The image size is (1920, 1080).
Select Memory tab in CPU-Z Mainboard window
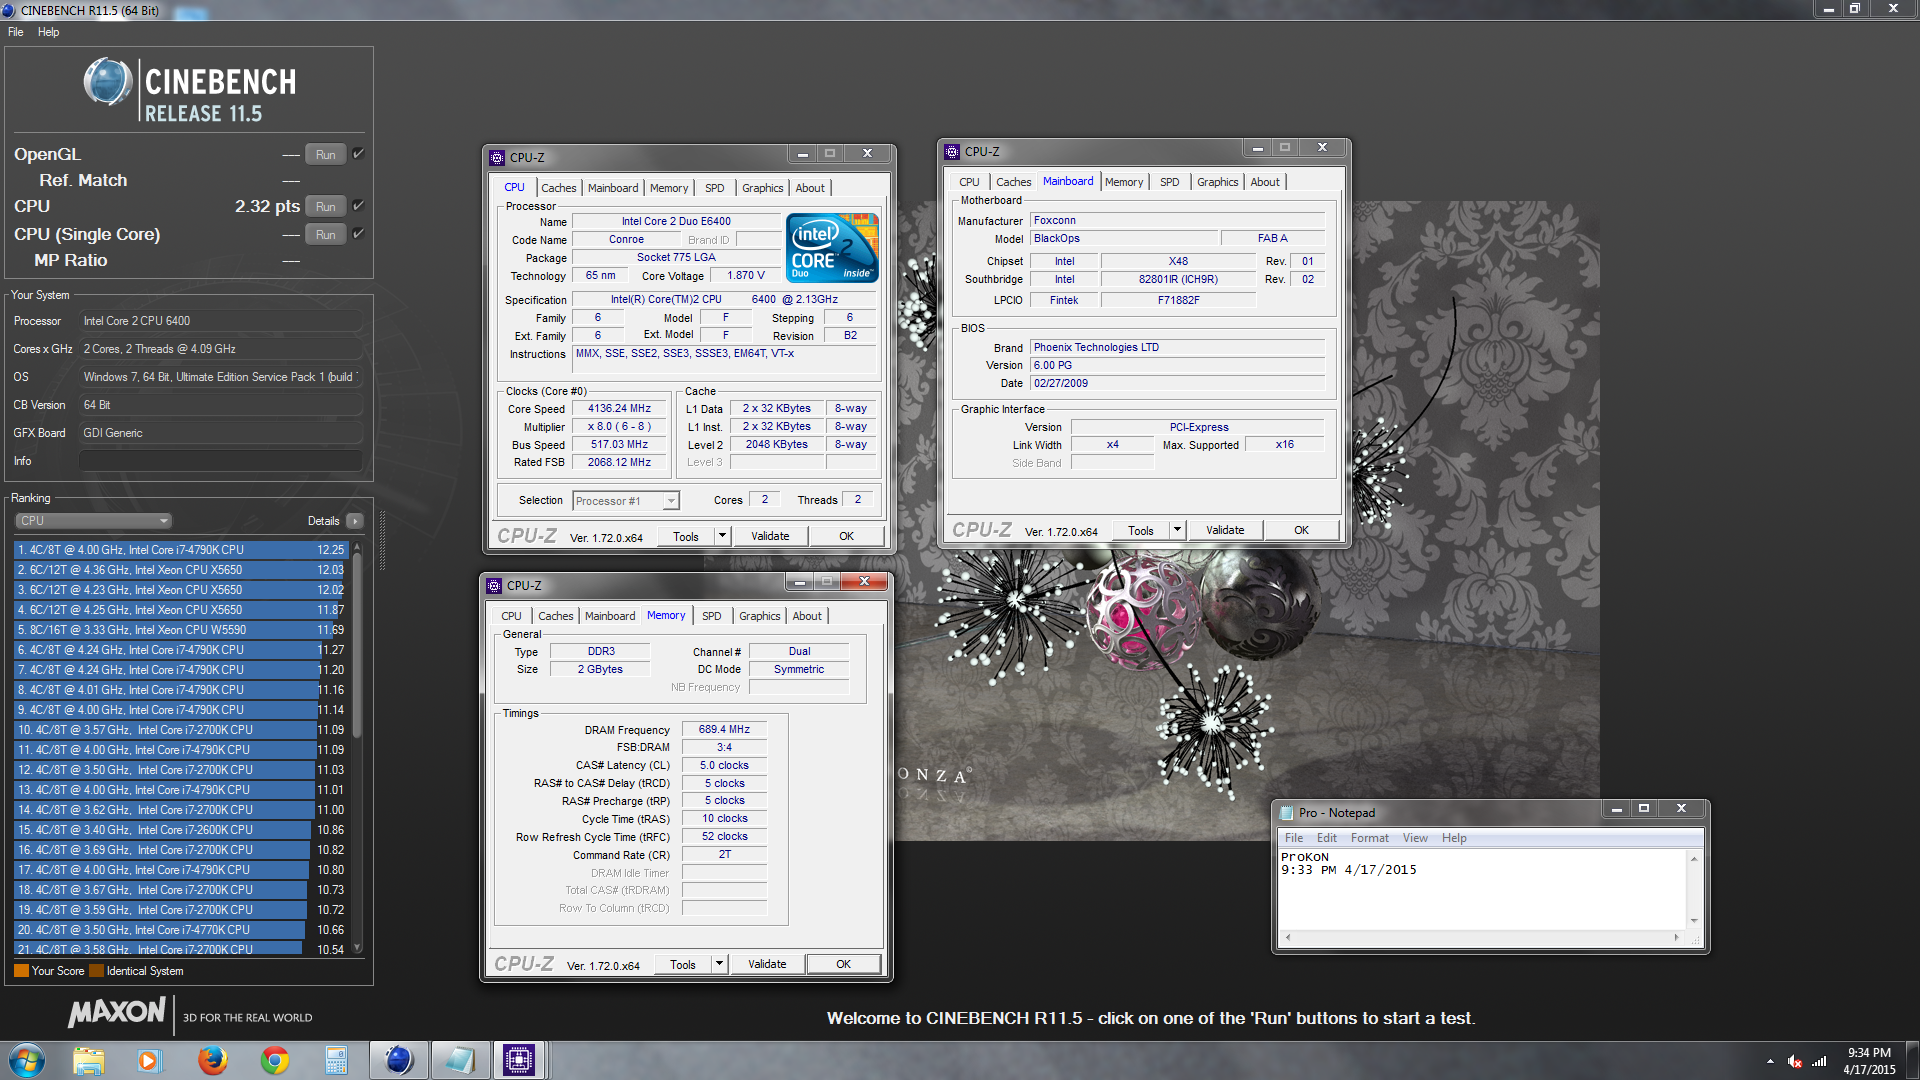pyautogui.click(x=1124, y=182)
